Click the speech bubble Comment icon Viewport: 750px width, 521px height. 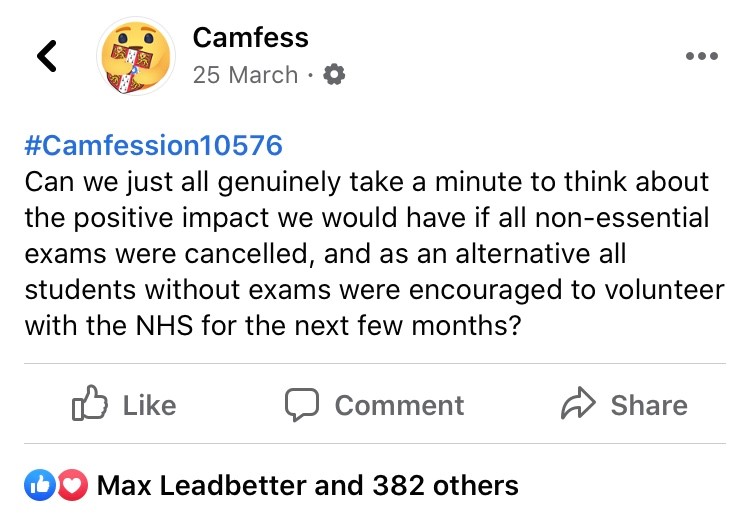pyautogui.click(x=302, y=404)
